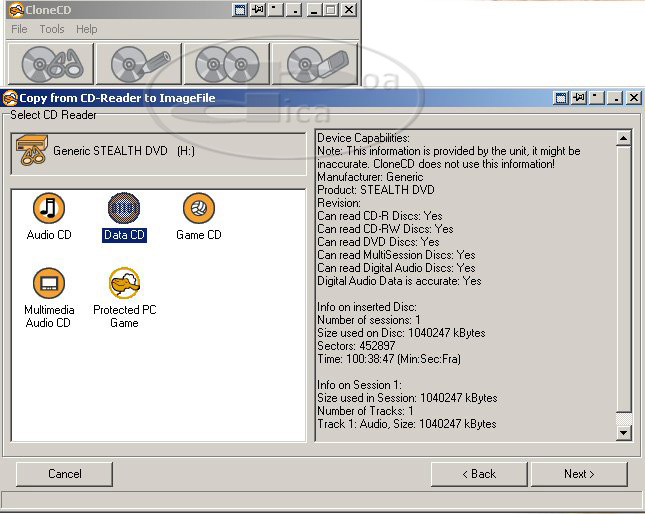Select the Audio CD profile icon

click(48, 210)
